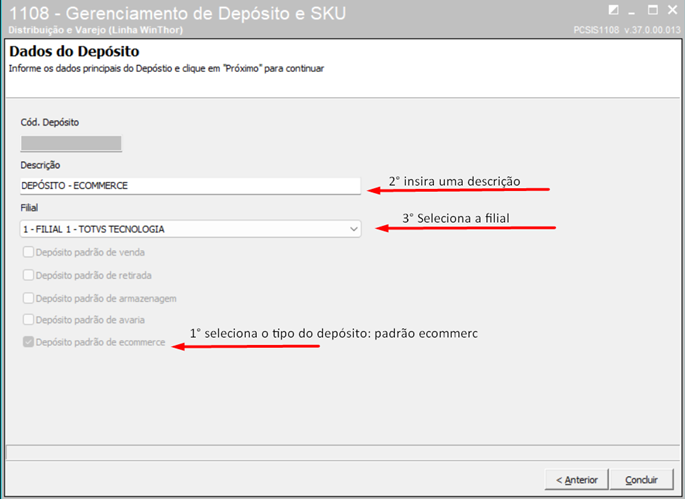Uncheck Depósito padrão de ecommerce checkbox
Viewport: 685px width, 499px height.
[x=27, y=343]
